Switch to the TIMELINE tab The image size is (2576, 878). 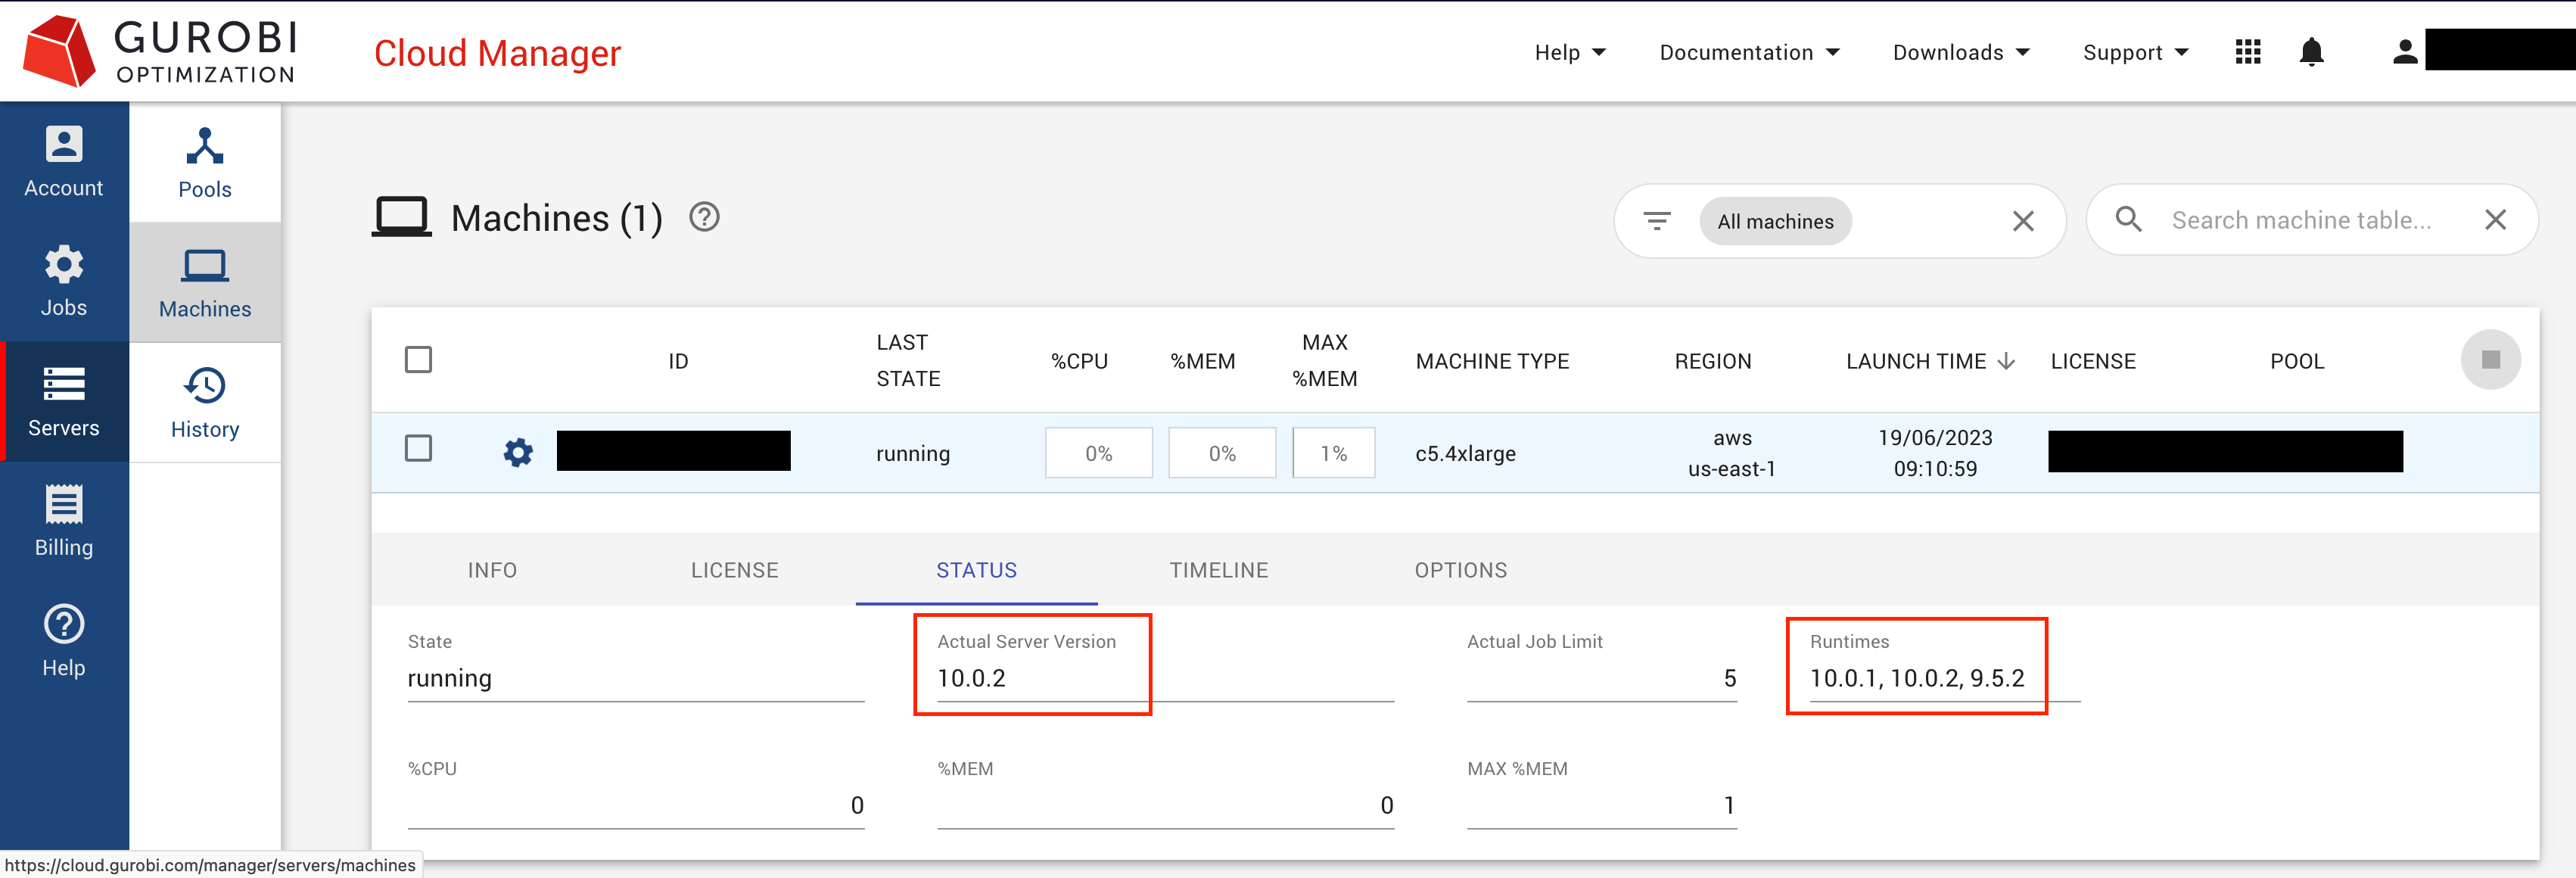1218,570
